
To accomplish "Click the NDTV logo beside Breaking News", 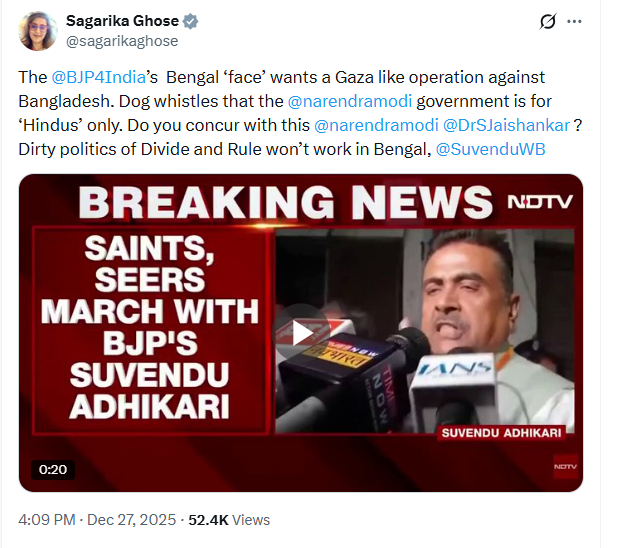I will (538, 202).
